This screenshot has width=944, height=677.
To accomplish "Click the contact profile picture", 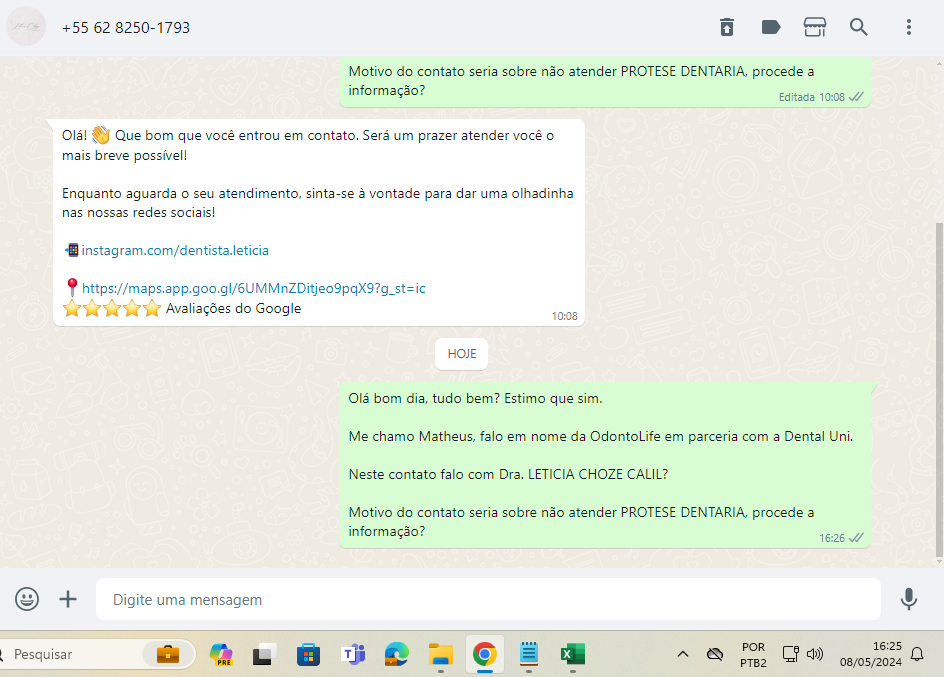I will (26, 27).
